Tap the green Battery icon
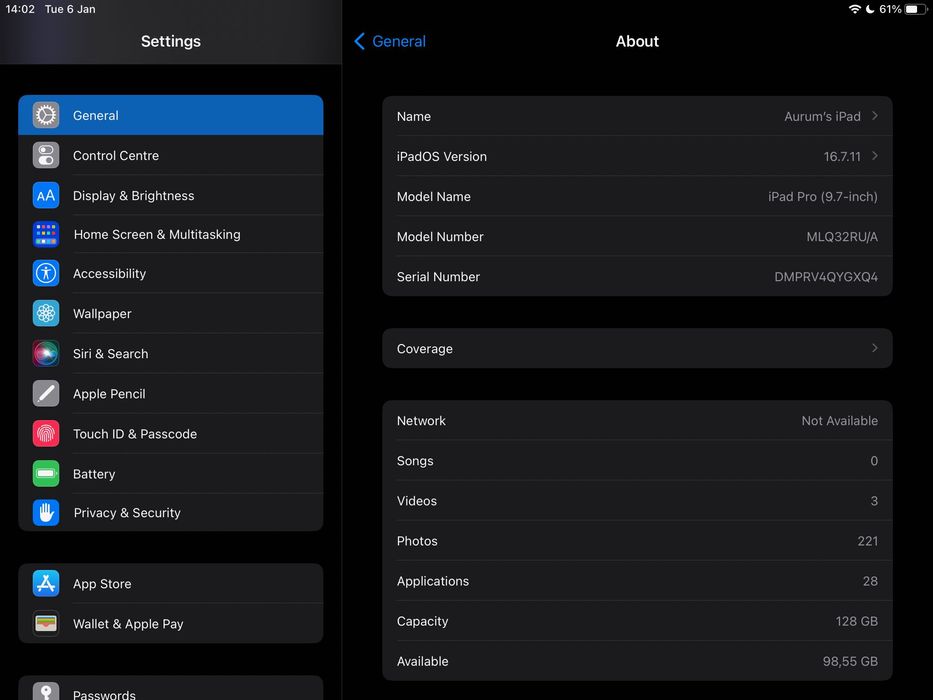This screenshot has height=700, width=933. [x=46, y=474]
